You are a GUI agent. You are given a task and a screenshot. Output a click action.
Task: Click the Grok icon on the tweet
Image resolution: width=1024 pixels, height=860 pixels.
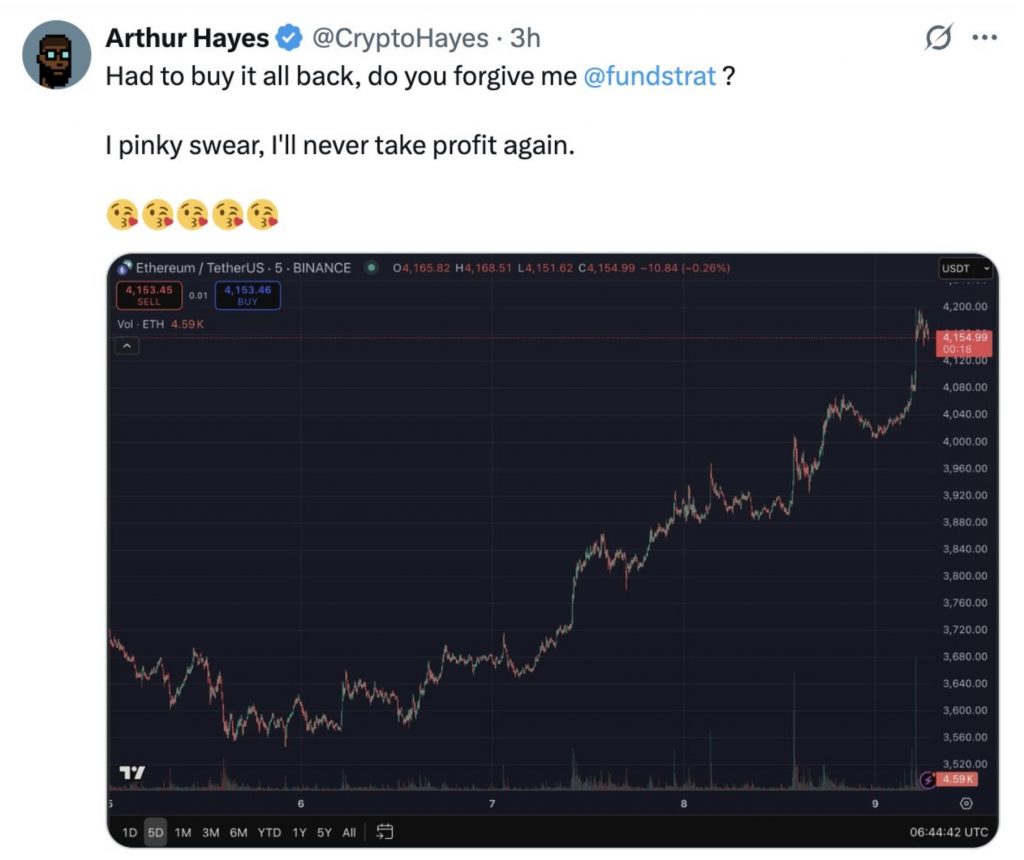[938, 39]
